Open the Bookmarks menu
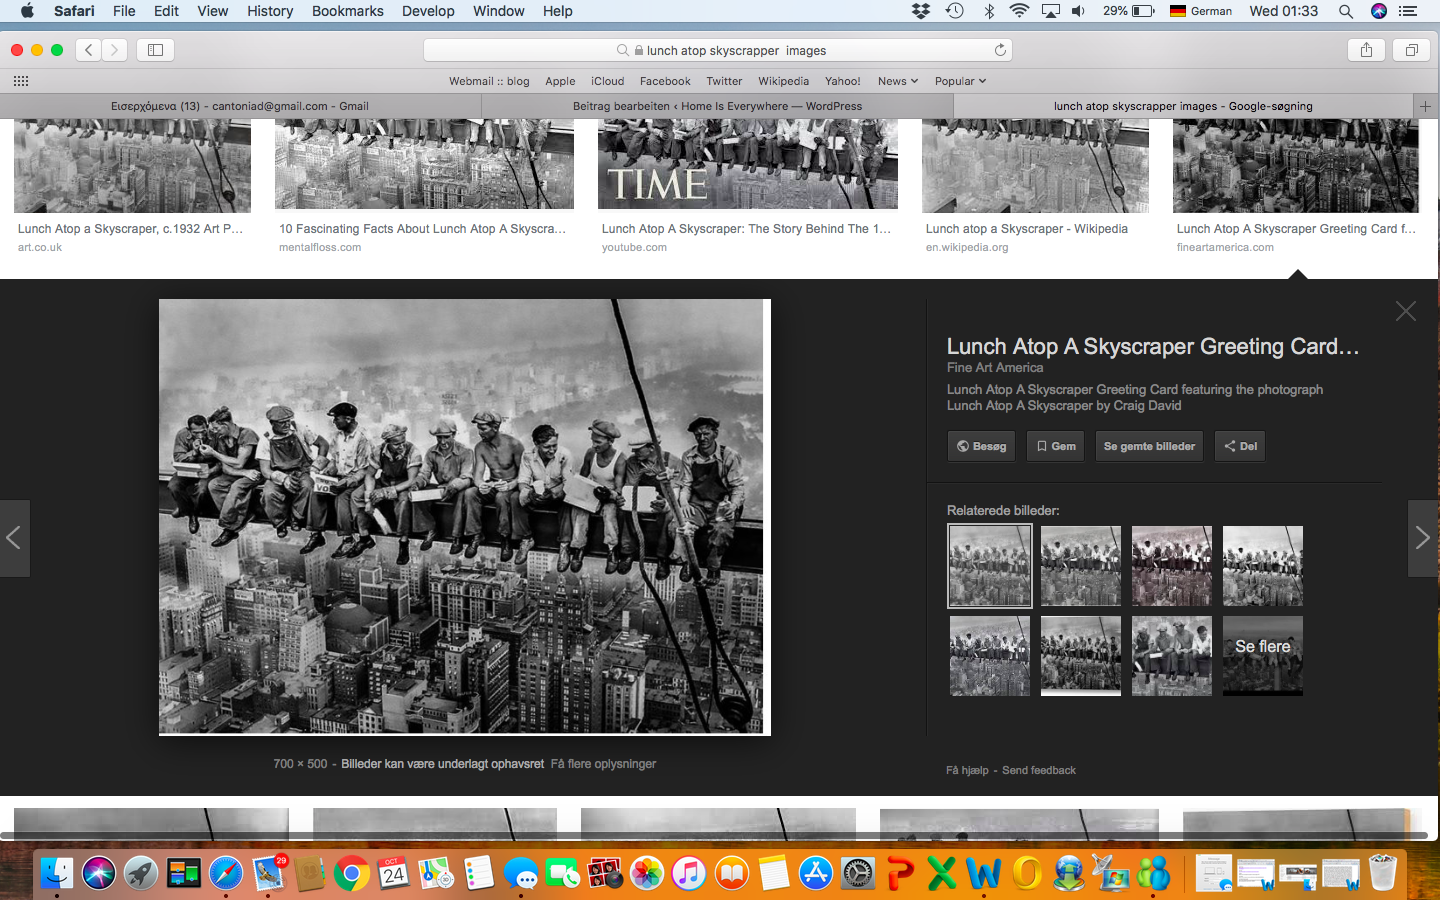The image size is (1440, 900). point(347,11)
